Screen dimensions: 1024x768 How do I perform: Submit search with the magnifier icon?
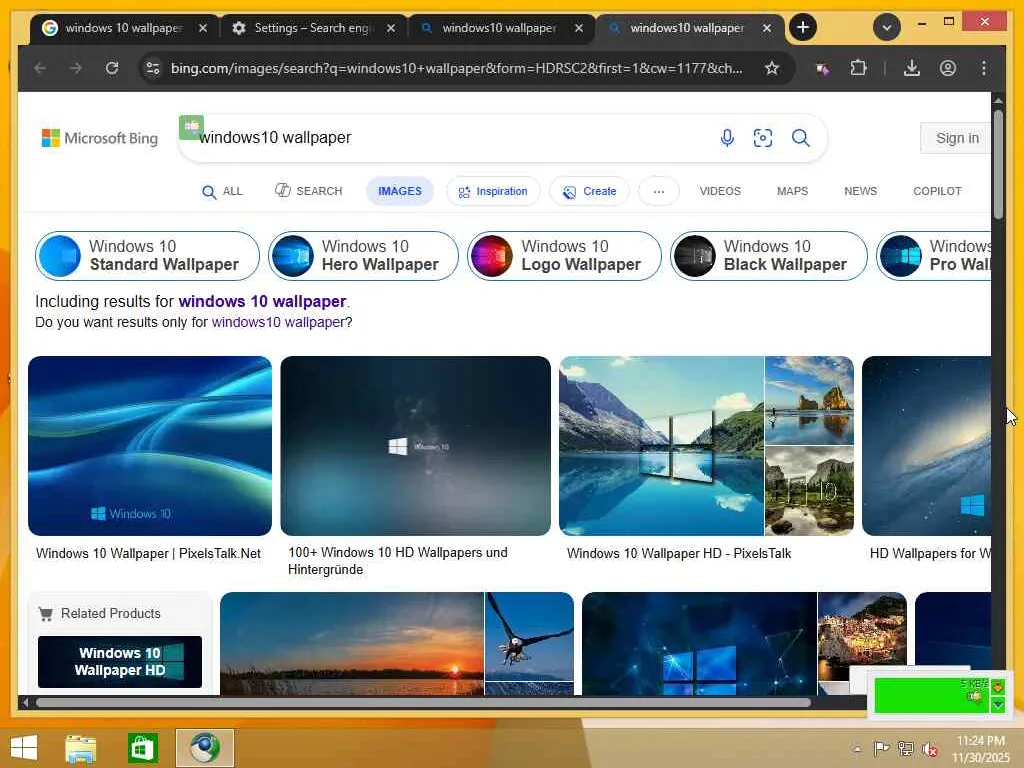tap(801, 138)
